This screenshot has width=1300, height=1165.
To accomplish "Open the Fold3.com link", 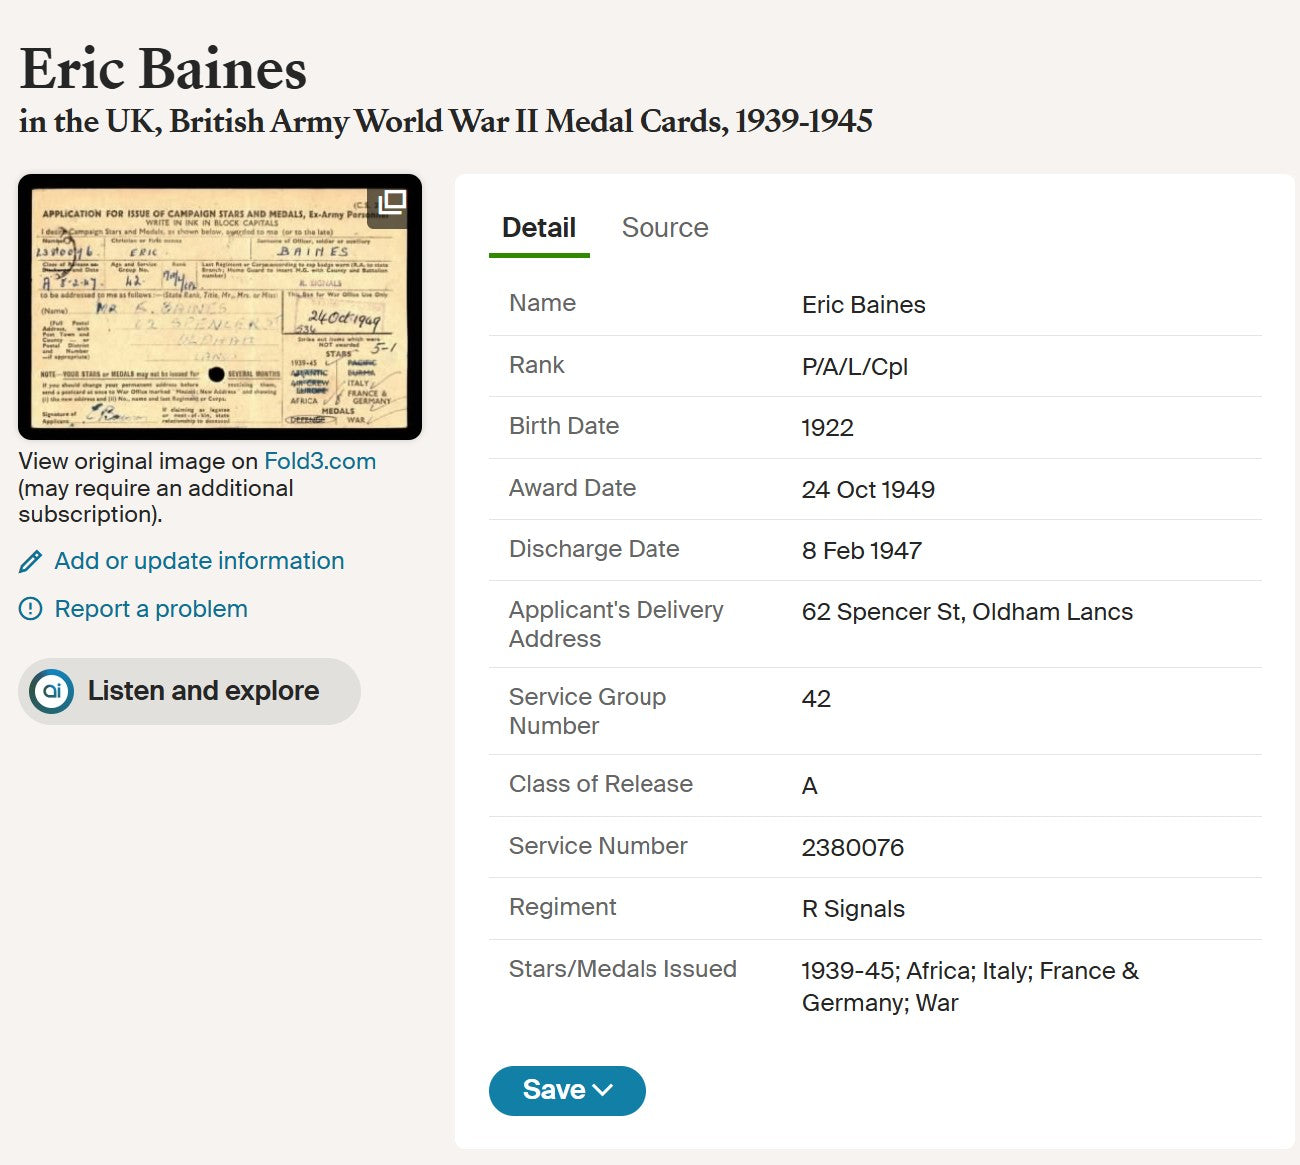I will (320, 461).
